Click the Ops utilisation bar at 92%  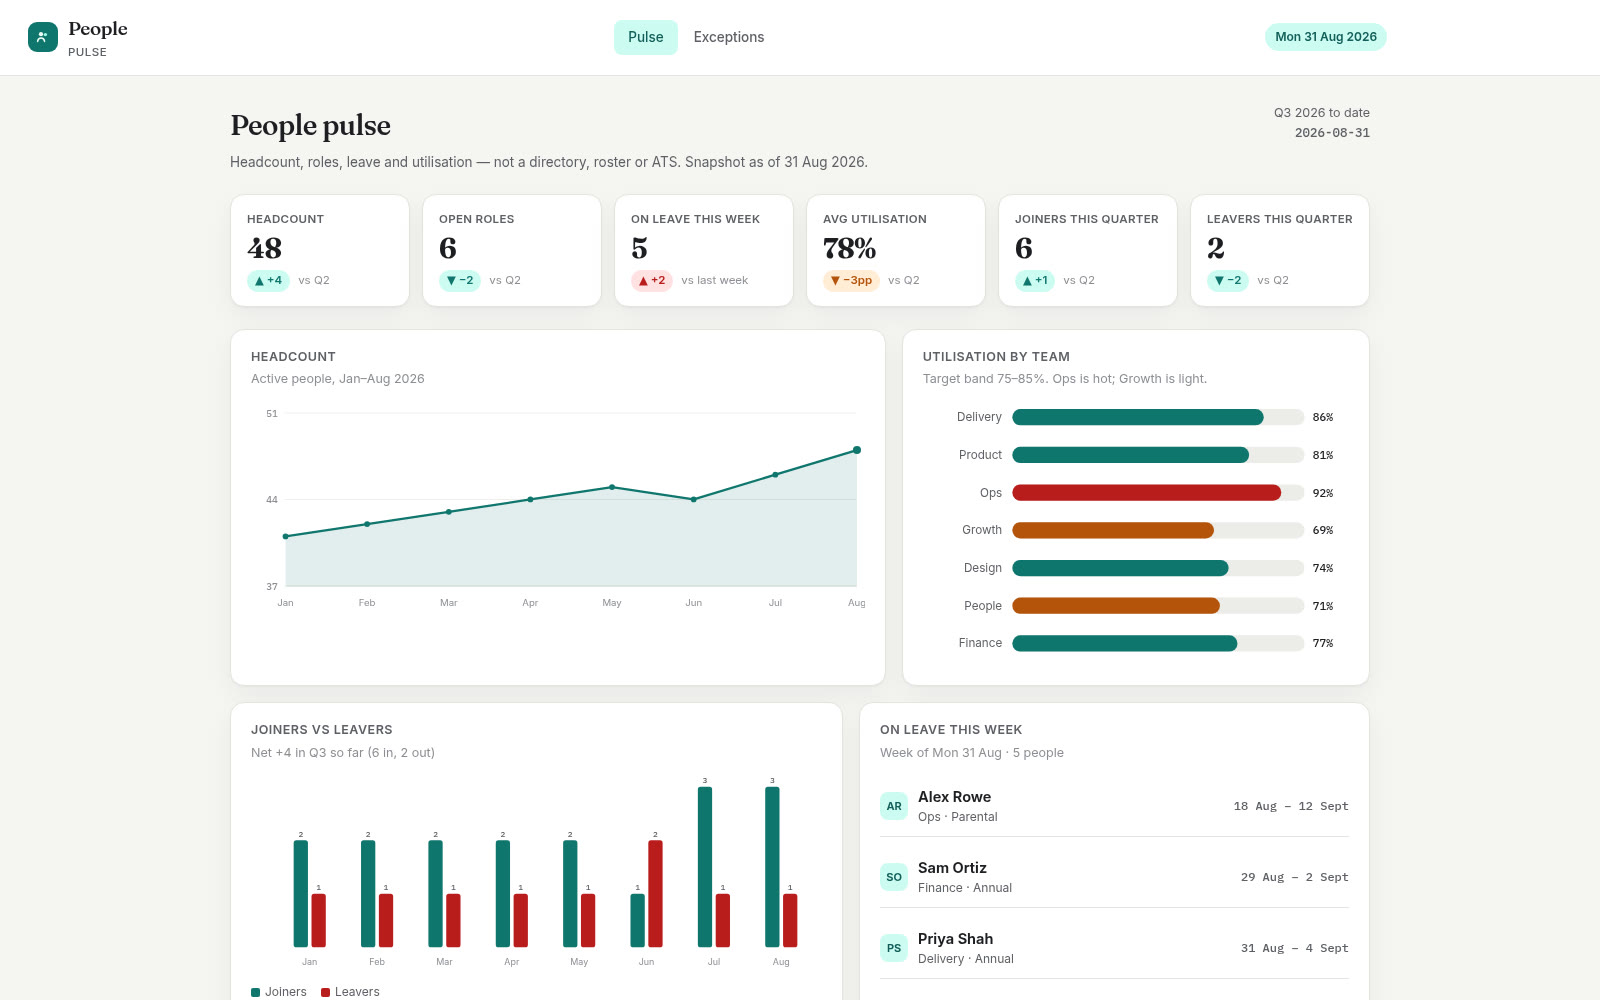[1147, 492]
